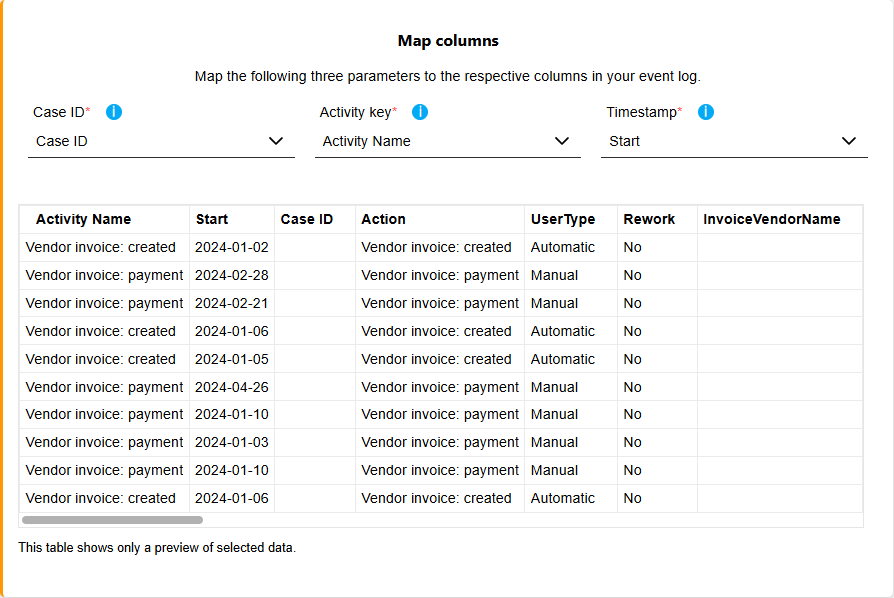Select the 2024-02-21 start date cell
The width and height of the screenshot is (894, 598).
[x=232, y=303]
